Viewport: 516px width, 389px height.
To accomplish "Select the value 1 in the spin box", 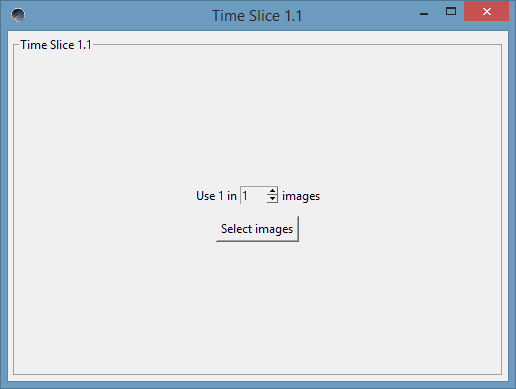I will [x=245, y=196].
